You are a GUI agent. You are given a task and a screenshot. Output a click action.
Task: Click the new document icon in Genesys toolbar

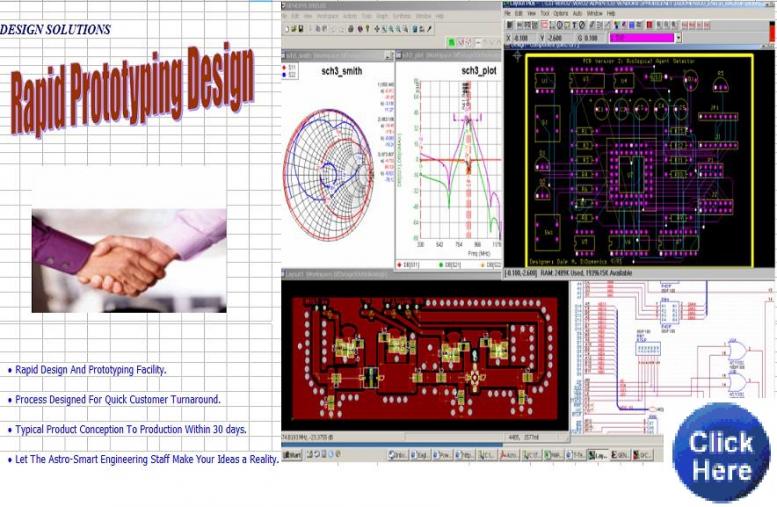coord(286,29)
